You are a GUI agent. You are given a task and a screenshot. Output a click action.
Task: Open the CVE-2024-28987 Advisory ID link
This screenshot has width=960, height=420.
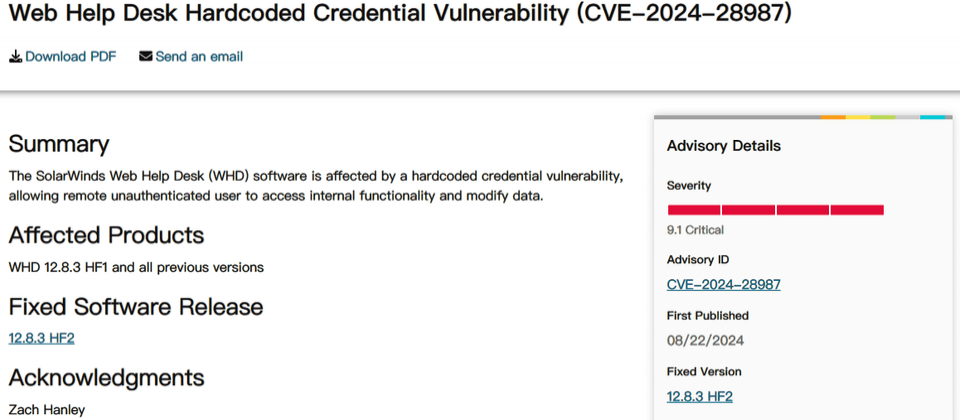click(724, 284)
